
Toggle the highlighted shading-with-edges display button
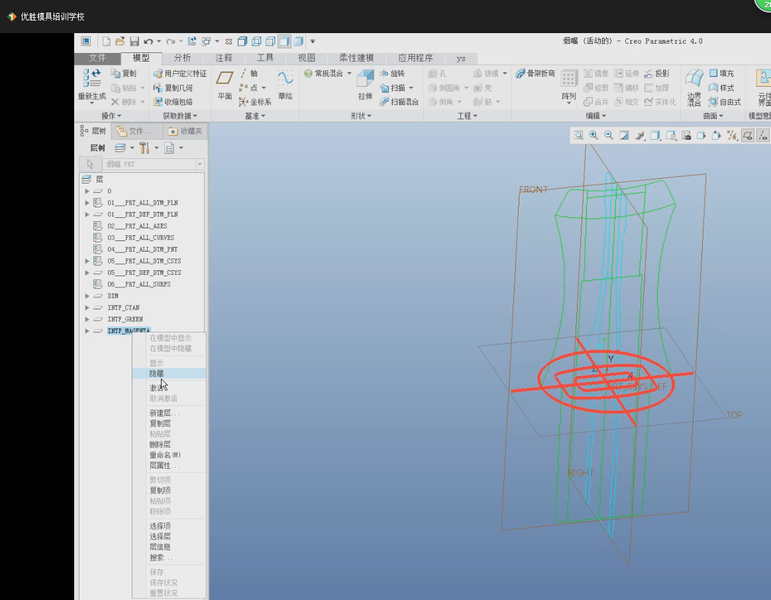point(284,41)
